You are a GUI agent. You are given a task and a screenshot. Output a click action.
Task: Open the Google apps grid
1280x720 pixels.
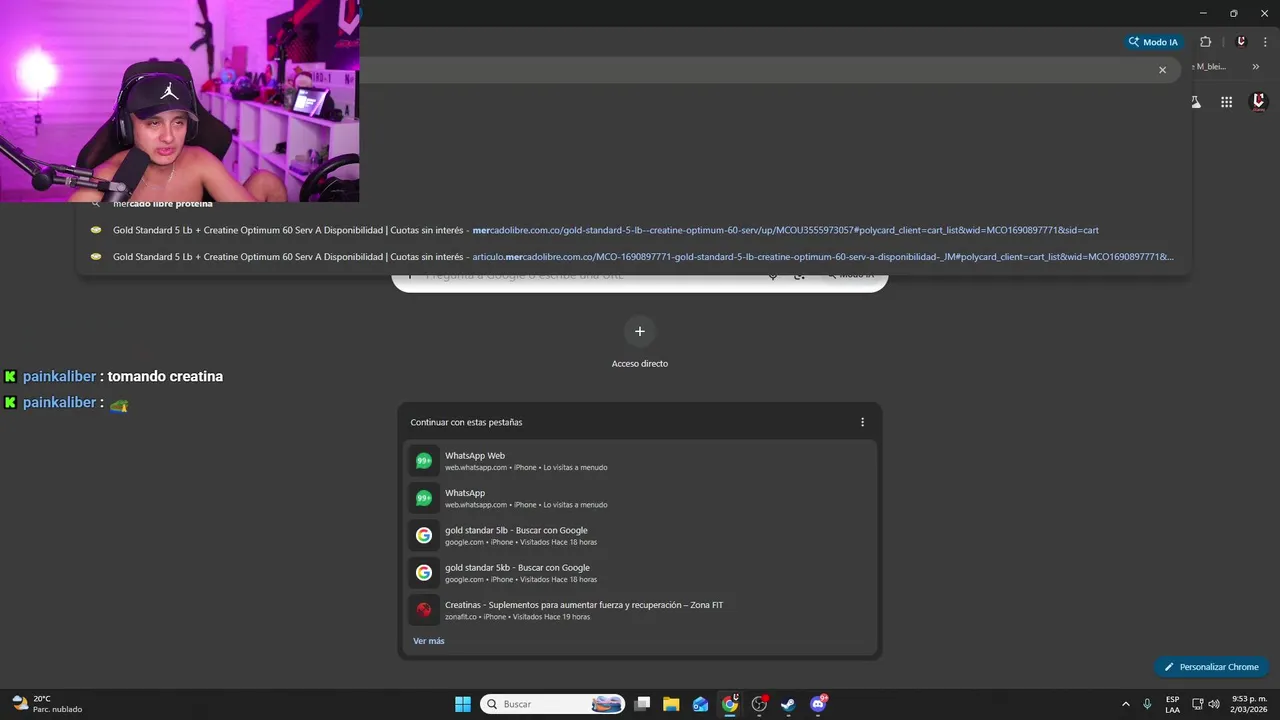pyautogui.click(x=1226, y=102)
